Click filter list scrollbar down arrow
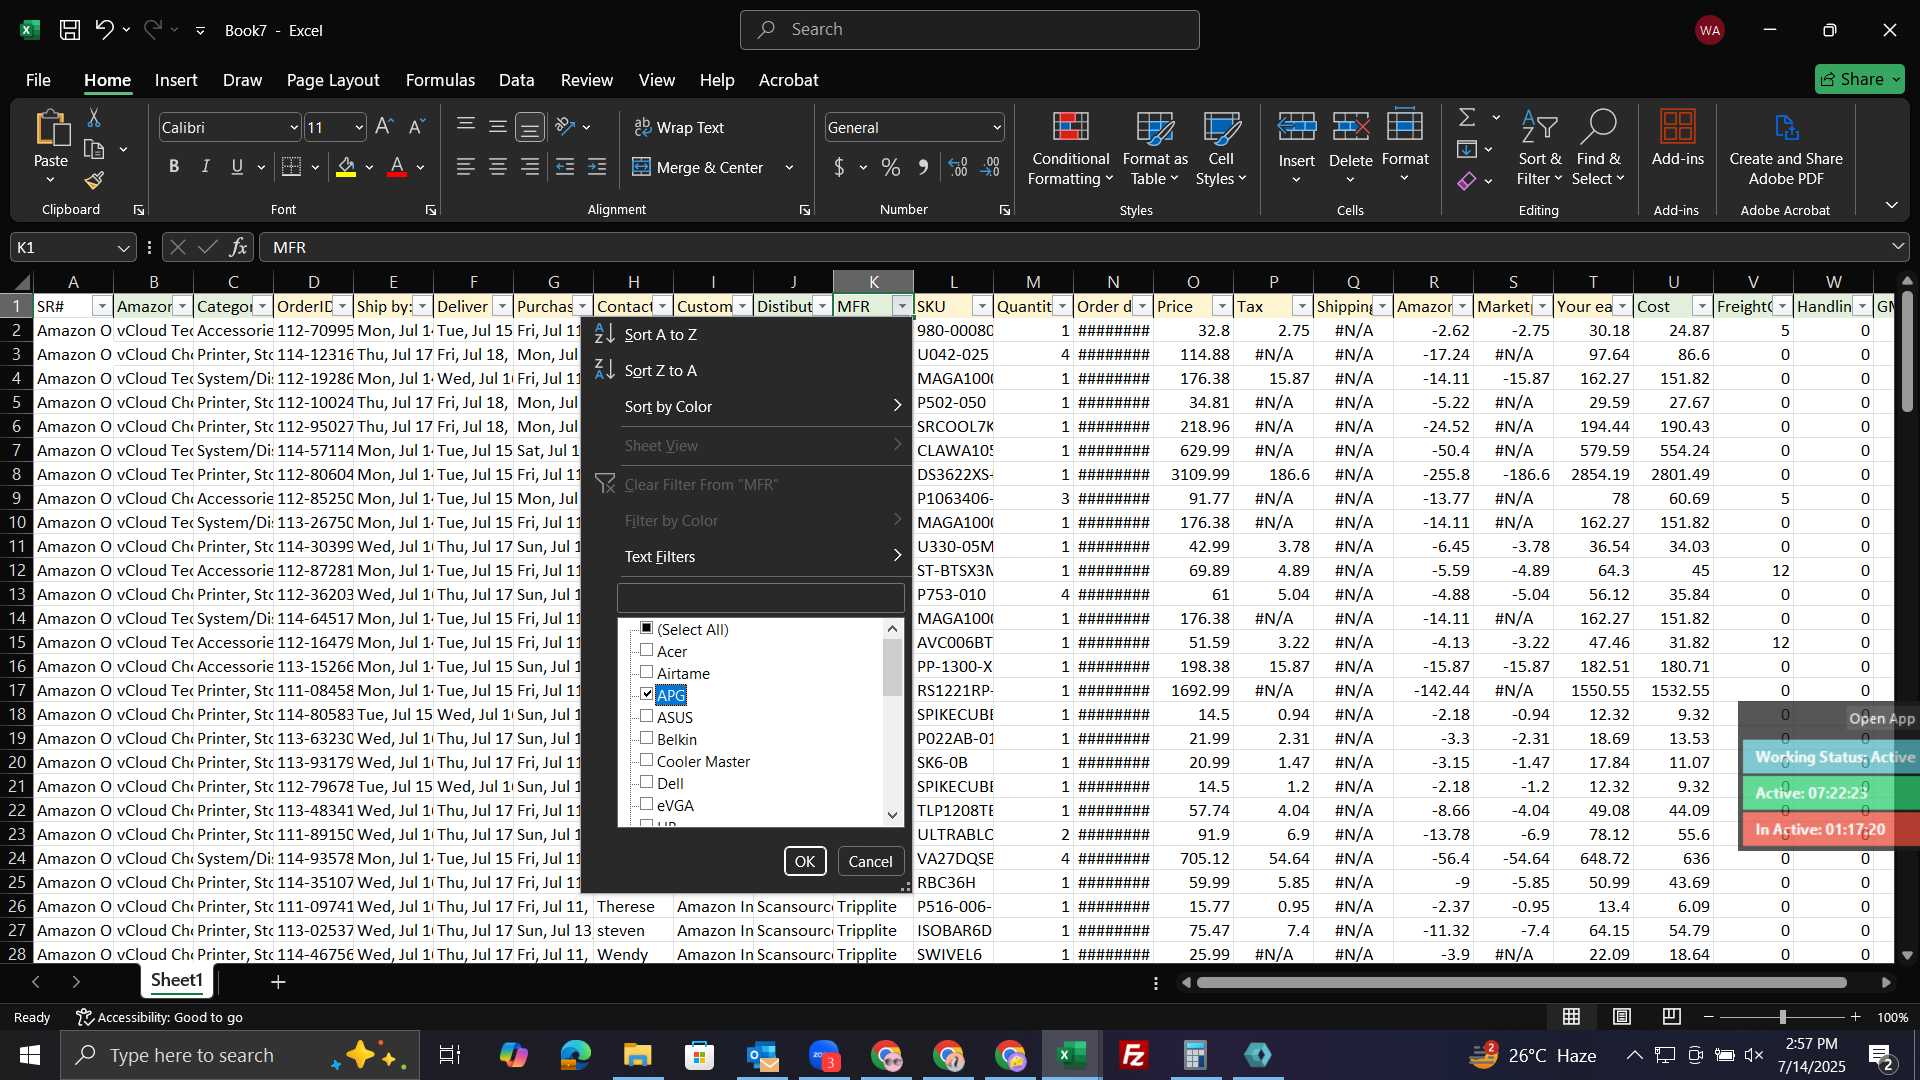 893,815
